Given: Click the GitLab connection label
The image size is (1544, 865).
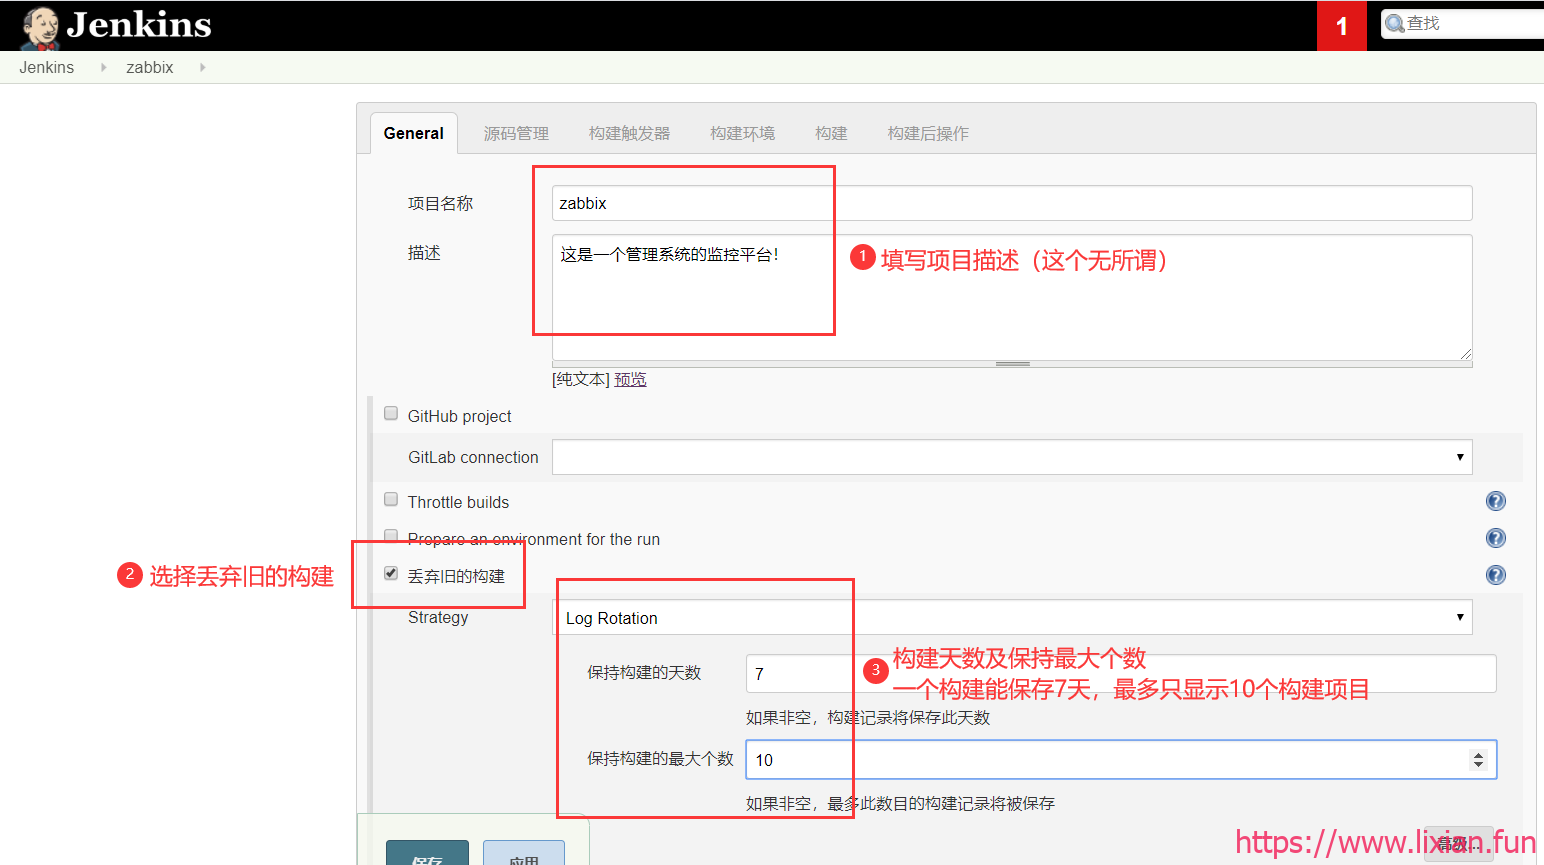Looking at the screenshot, I should [473, 457].
